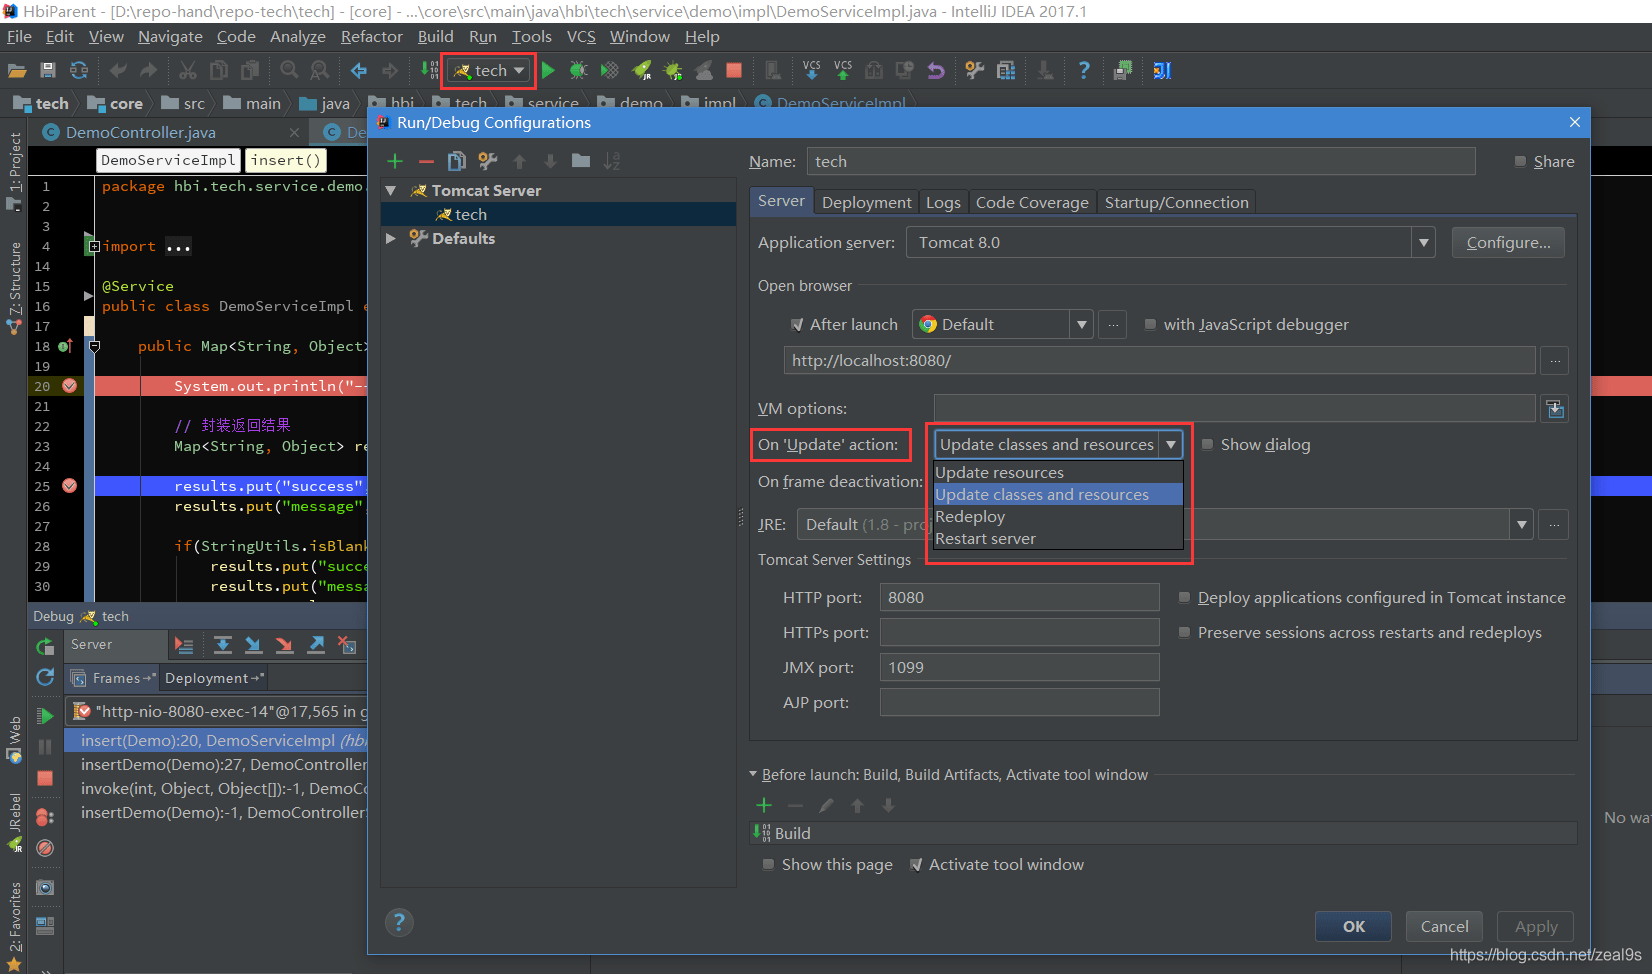Toggle breakpoint on line 25
1652x974 pixels.
point(69,486)
